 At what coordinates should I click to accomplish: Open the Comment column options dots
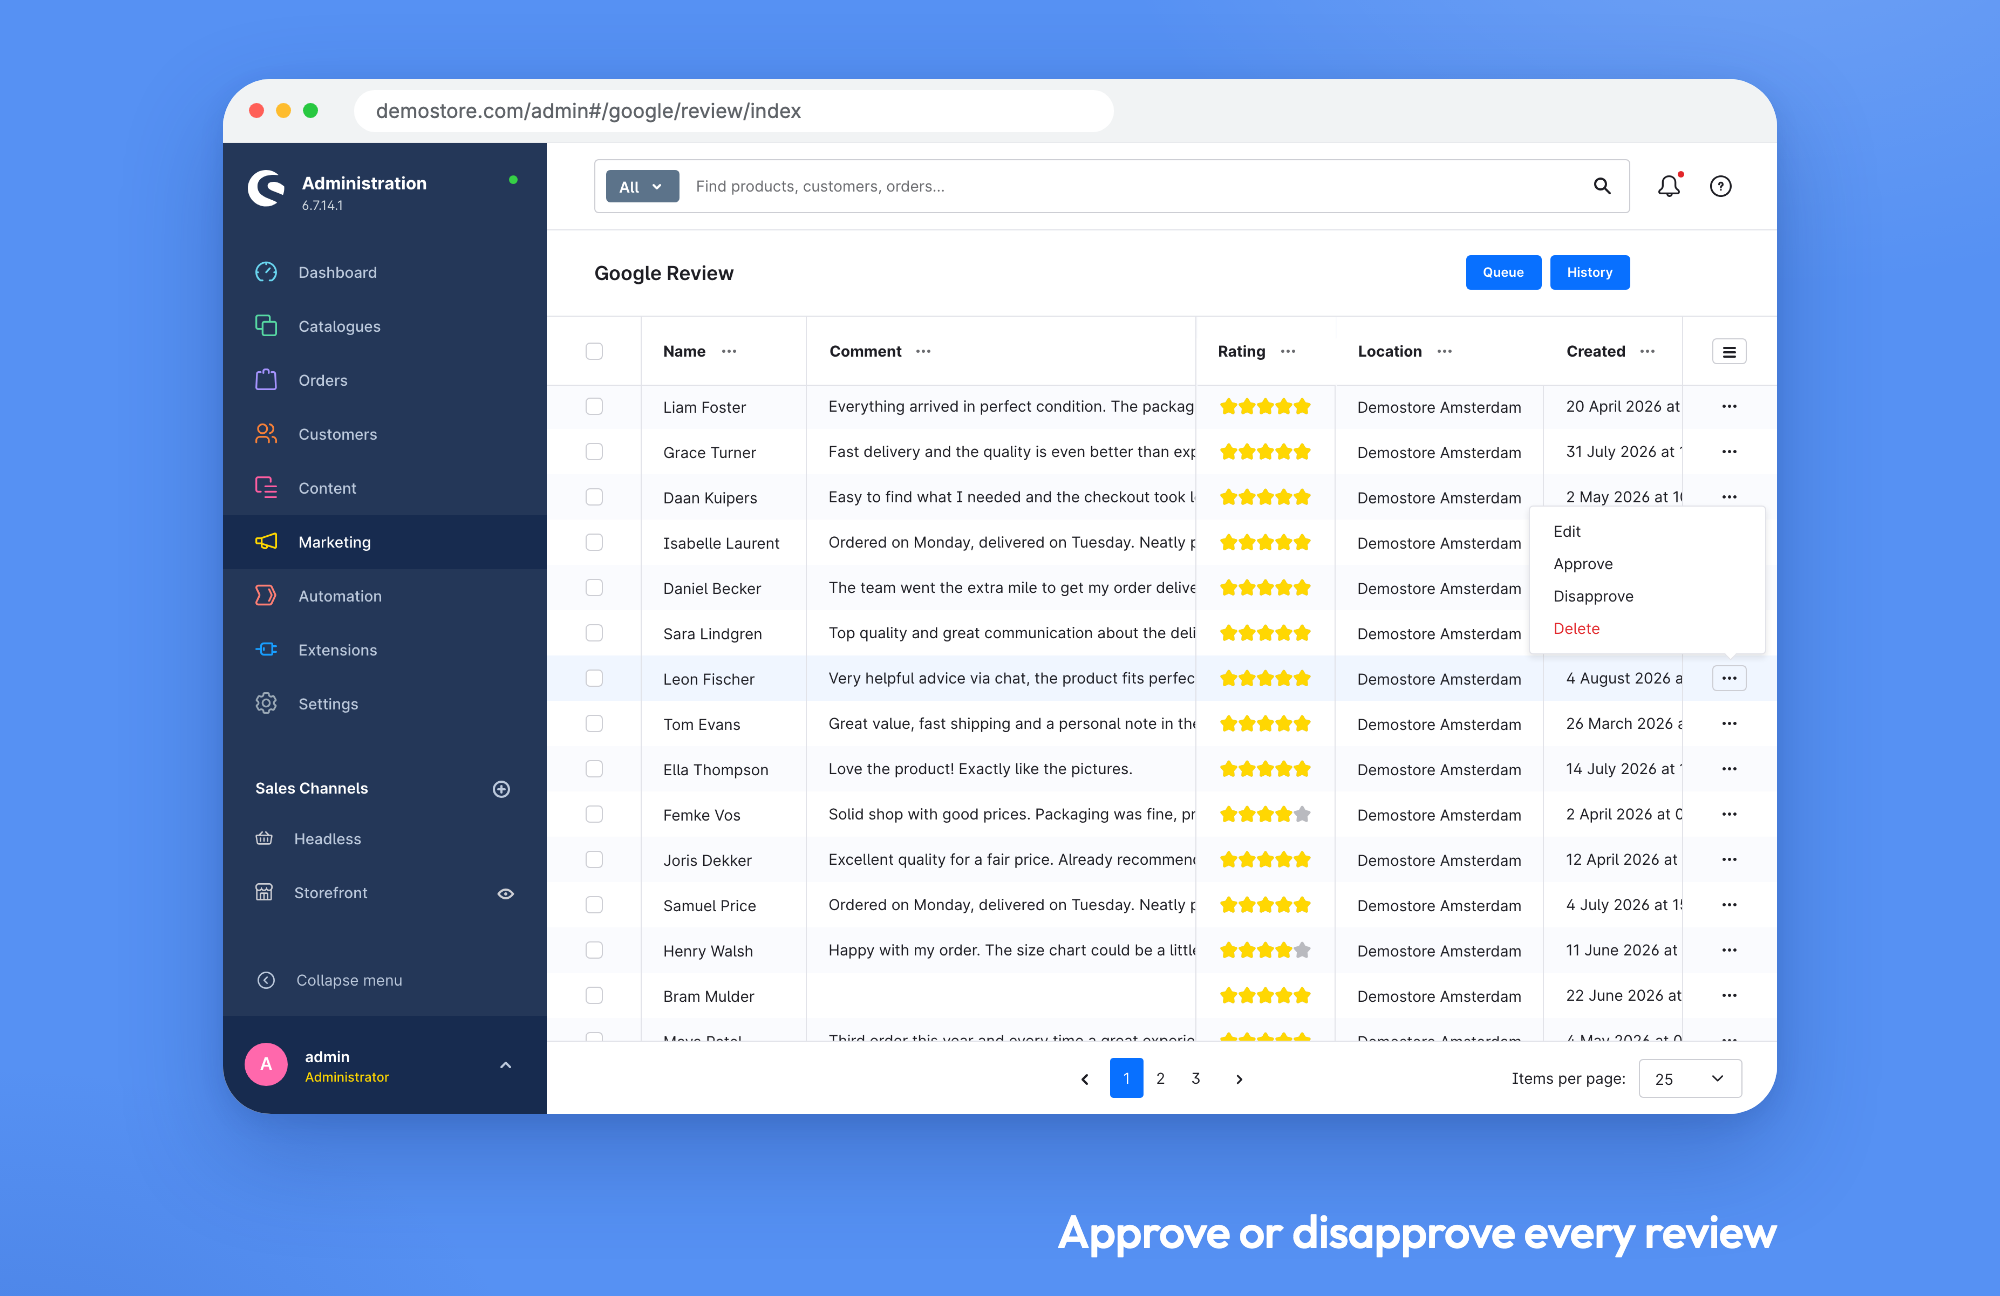click(923, 352)
